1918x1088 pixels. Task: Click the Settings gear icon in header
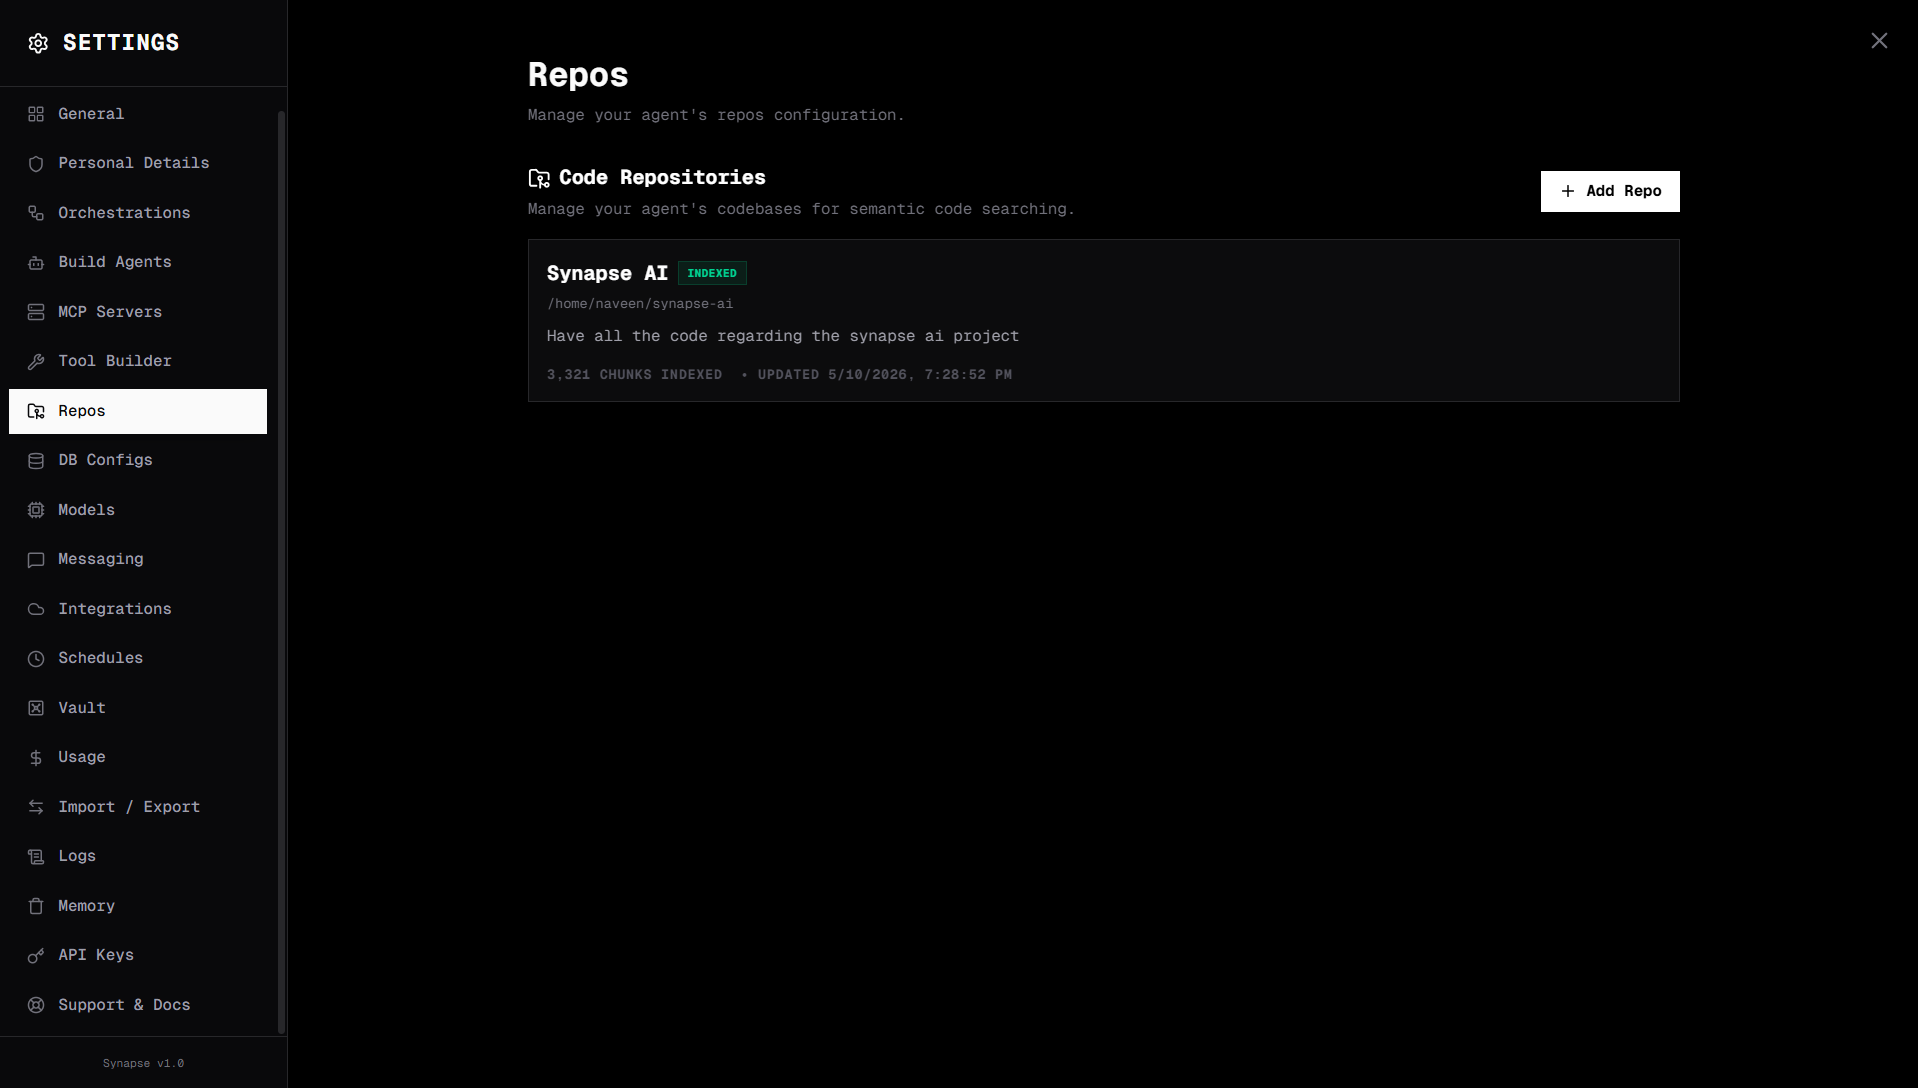pyautogui.click(x=38, y=43)
